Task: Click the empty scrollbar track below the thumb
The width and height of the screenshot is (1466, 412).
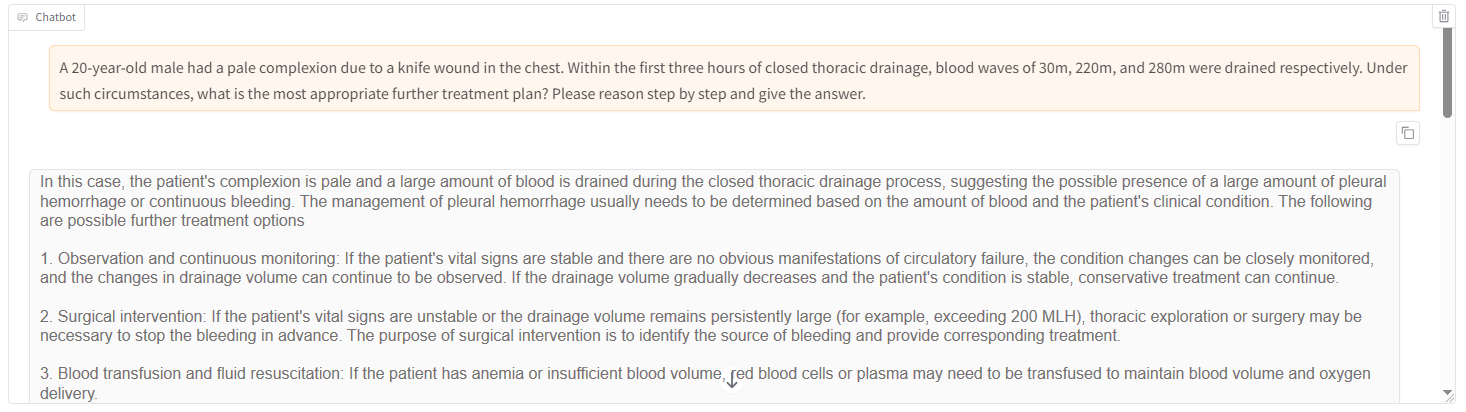Action: click(x=1447, y=250)
